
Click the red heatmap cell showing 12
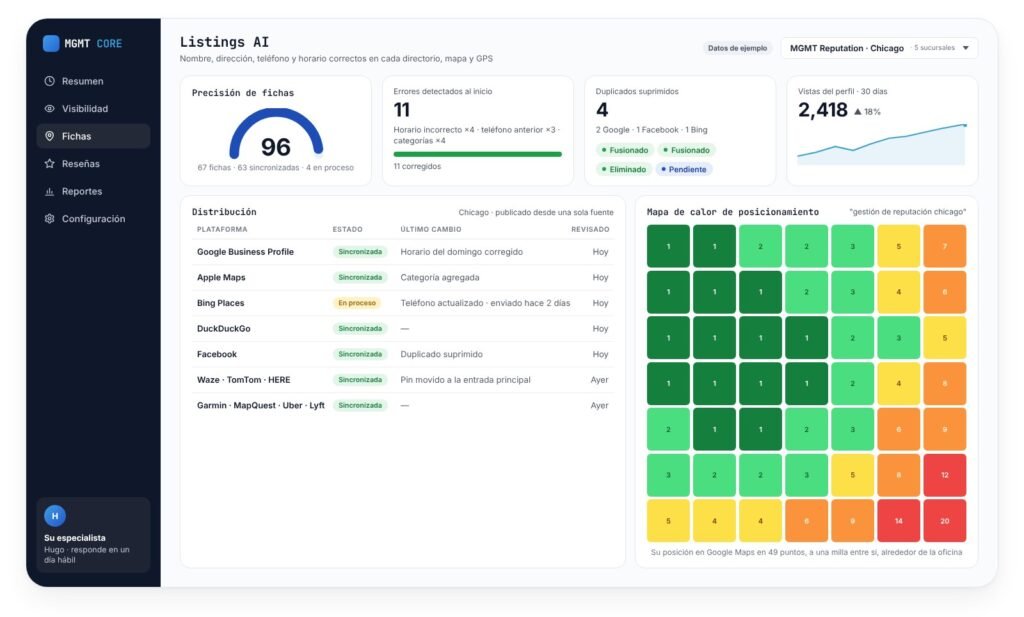coord(944,475)
